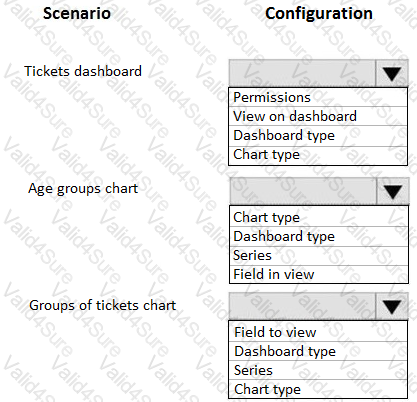
Task: Click the Tickets dashboard empty selection field
Action: (302, 73)
